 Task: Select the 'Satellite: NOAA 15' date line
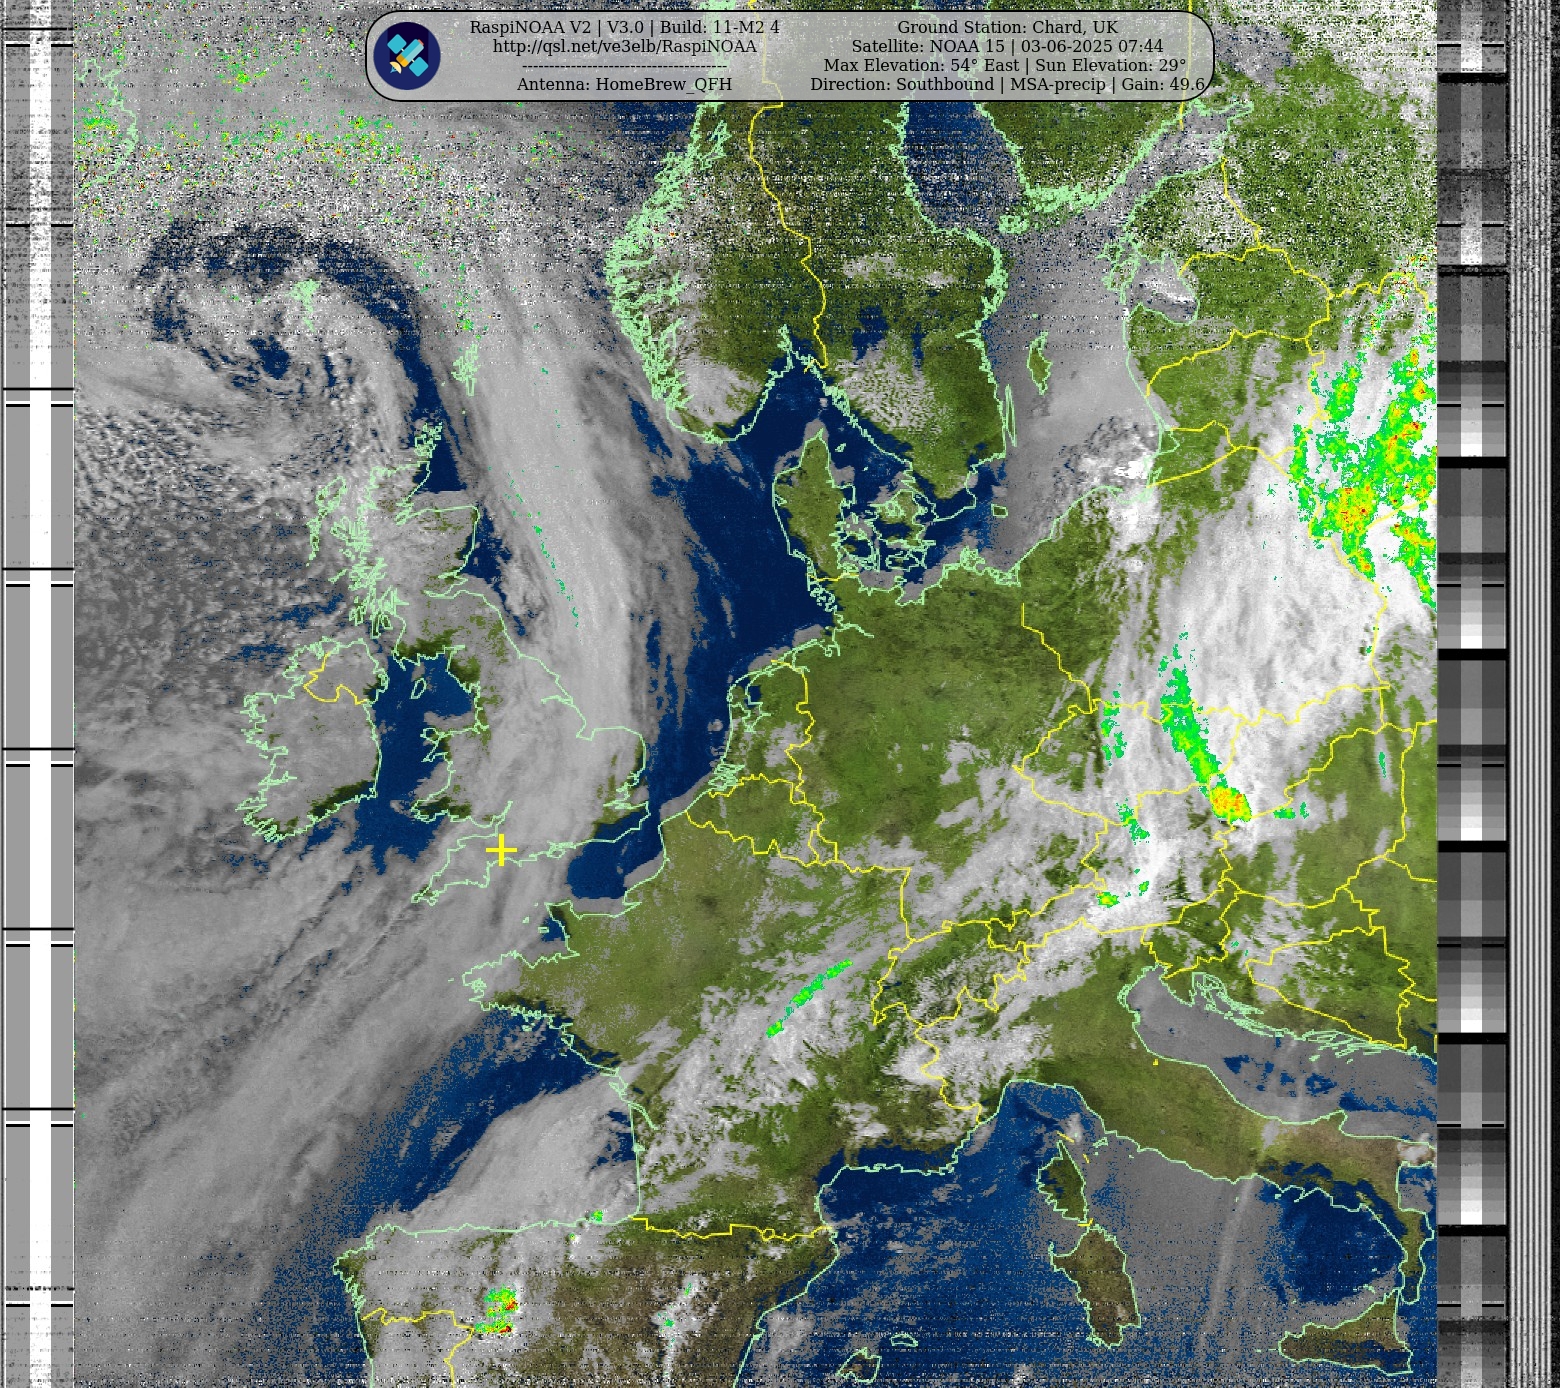pyautogui.click(x=1007, y=46)
